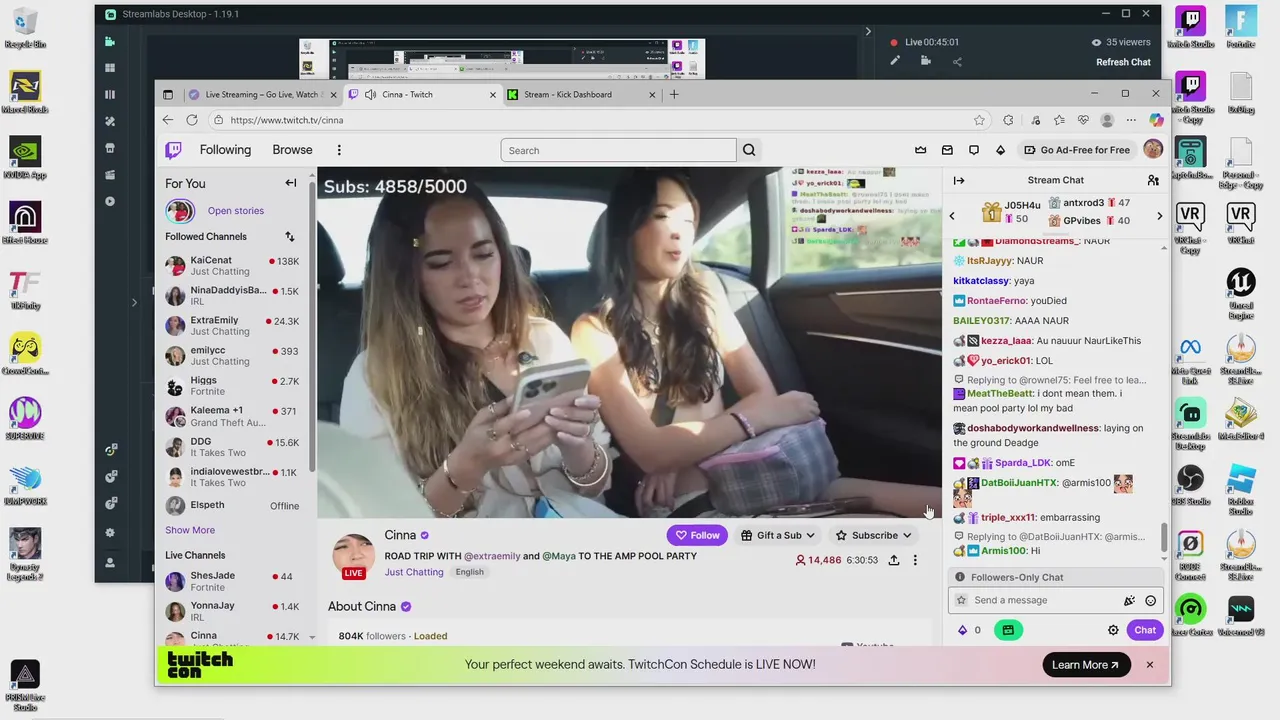
Task: Open the Browse menu item
Action: (292, 150)
